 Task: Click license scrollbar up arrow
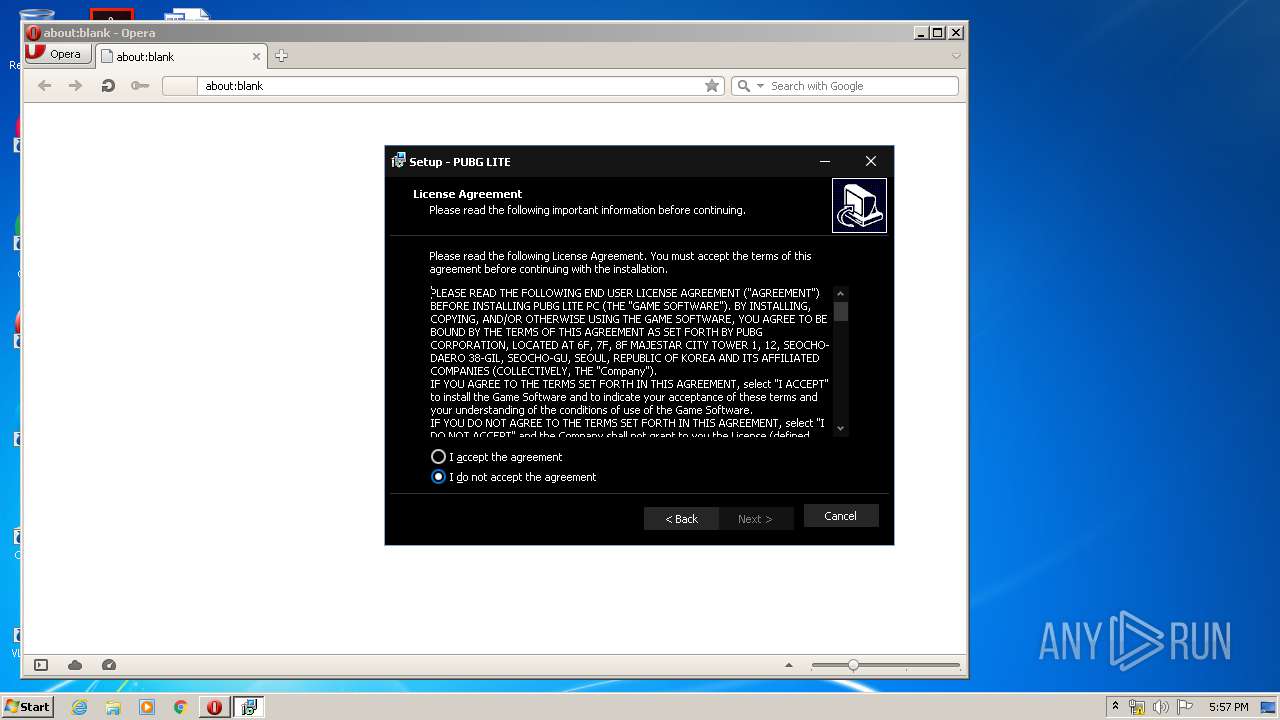click(841, 293)
